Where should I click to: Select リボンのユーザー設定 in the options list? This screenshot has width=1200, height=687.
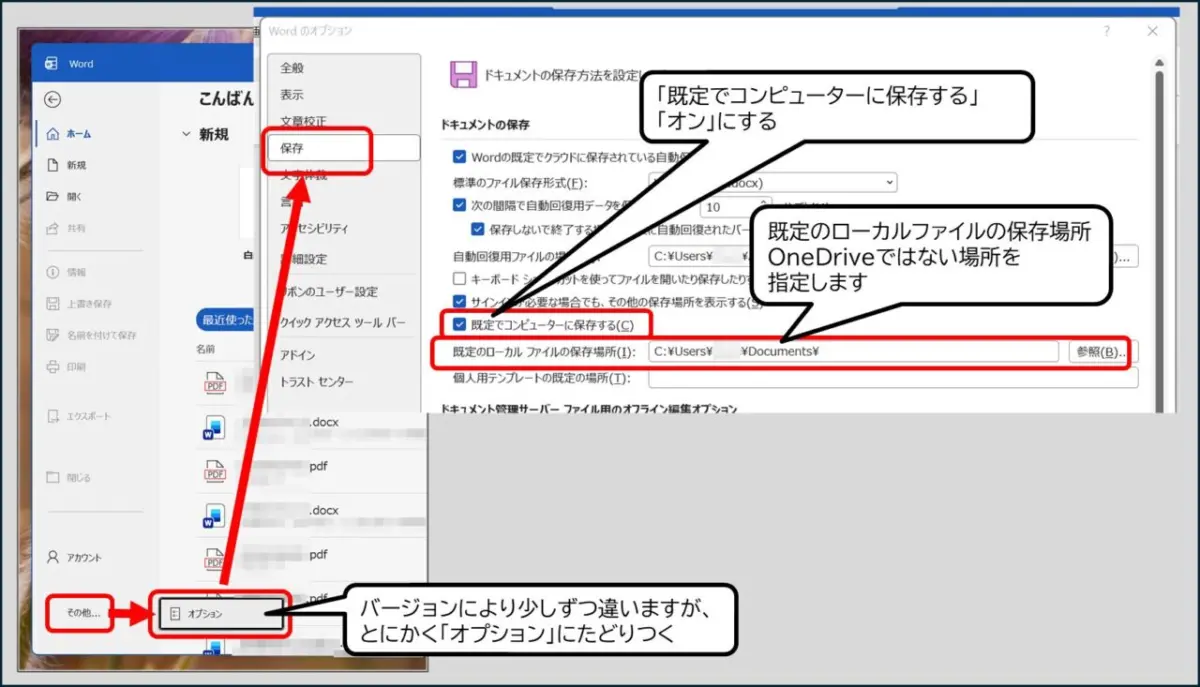[x=328, y=292]
